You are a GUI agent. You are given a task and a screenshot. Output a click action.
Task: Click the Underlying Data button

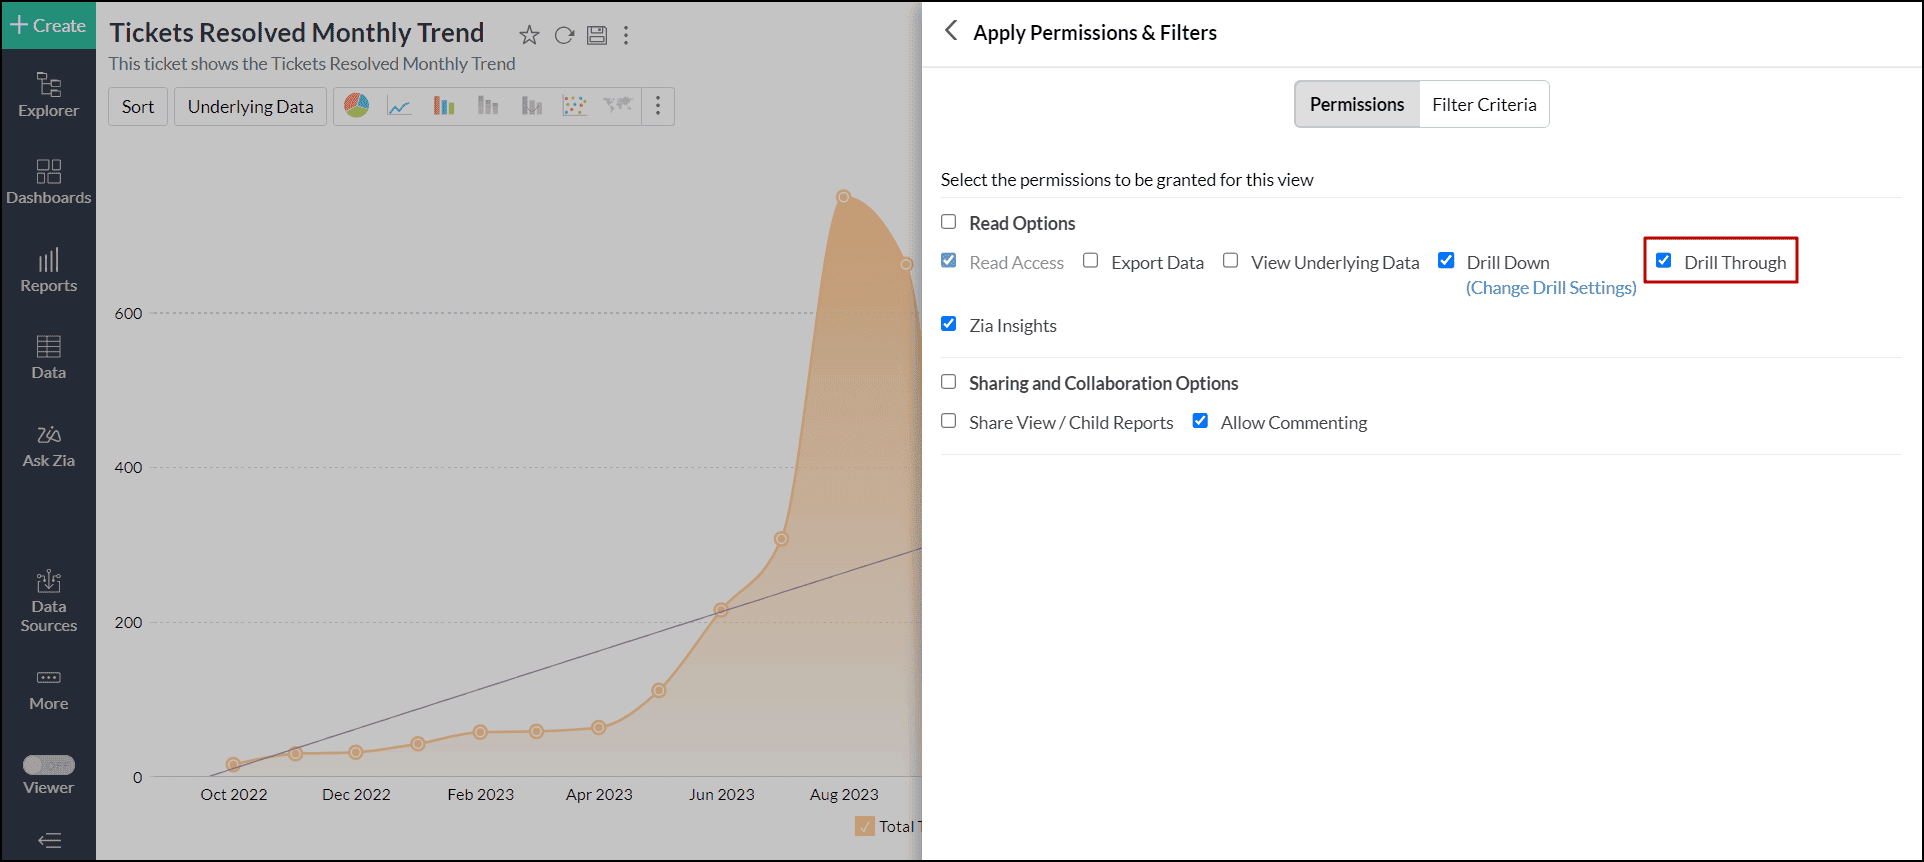[250, 107]
